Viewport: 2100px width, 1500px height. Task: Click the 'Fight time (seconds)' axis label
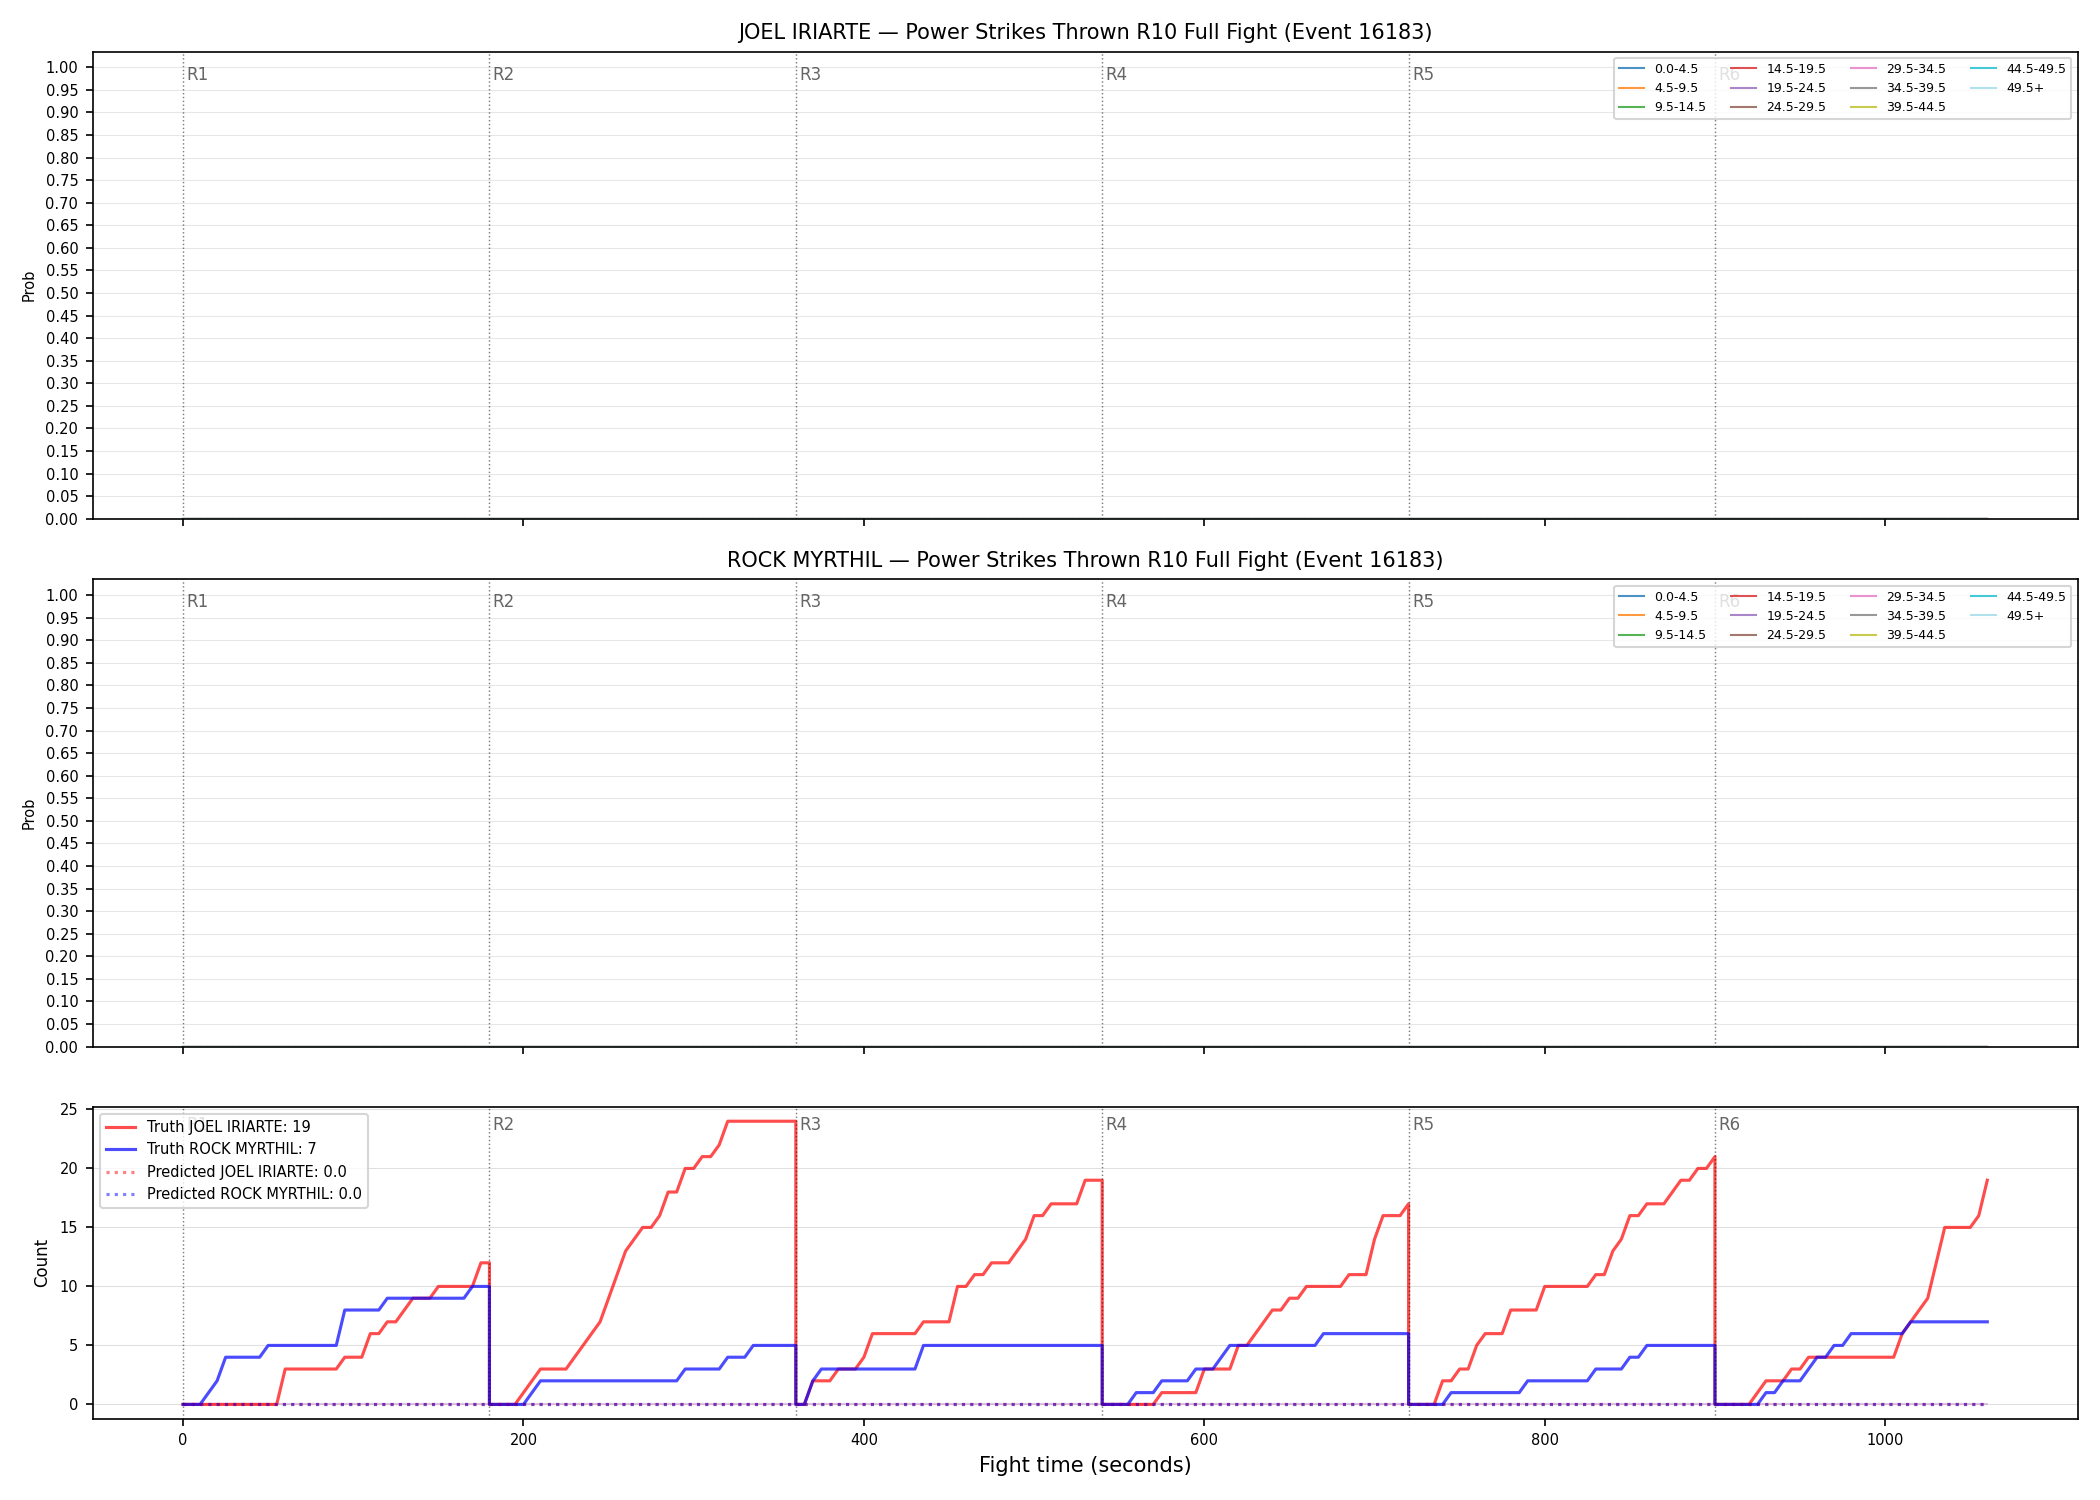[1085, 1465]
